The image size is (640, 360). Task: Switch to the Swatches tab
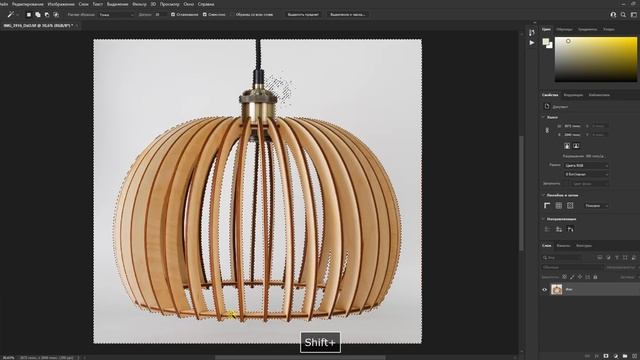tap(564, 29)
